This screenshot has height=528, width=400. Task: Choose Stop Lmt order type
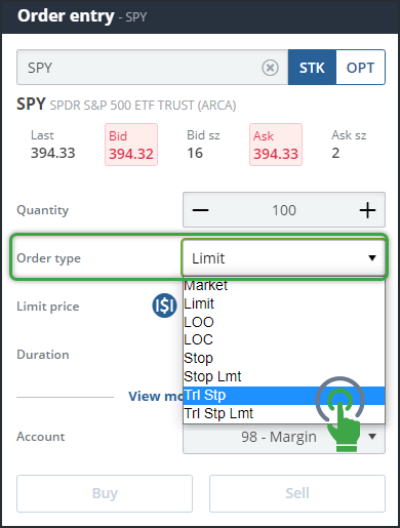pos(284,376)
